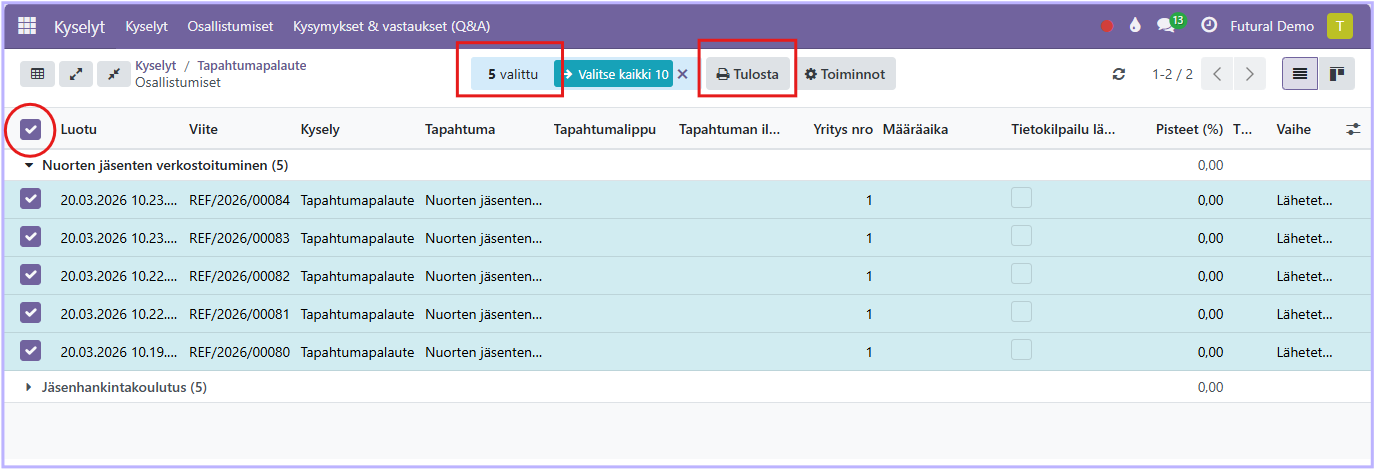The width and height of the screenshot is (1374, 469).
Task: Switch to kanban view
Action: [x=1336, y=74]
